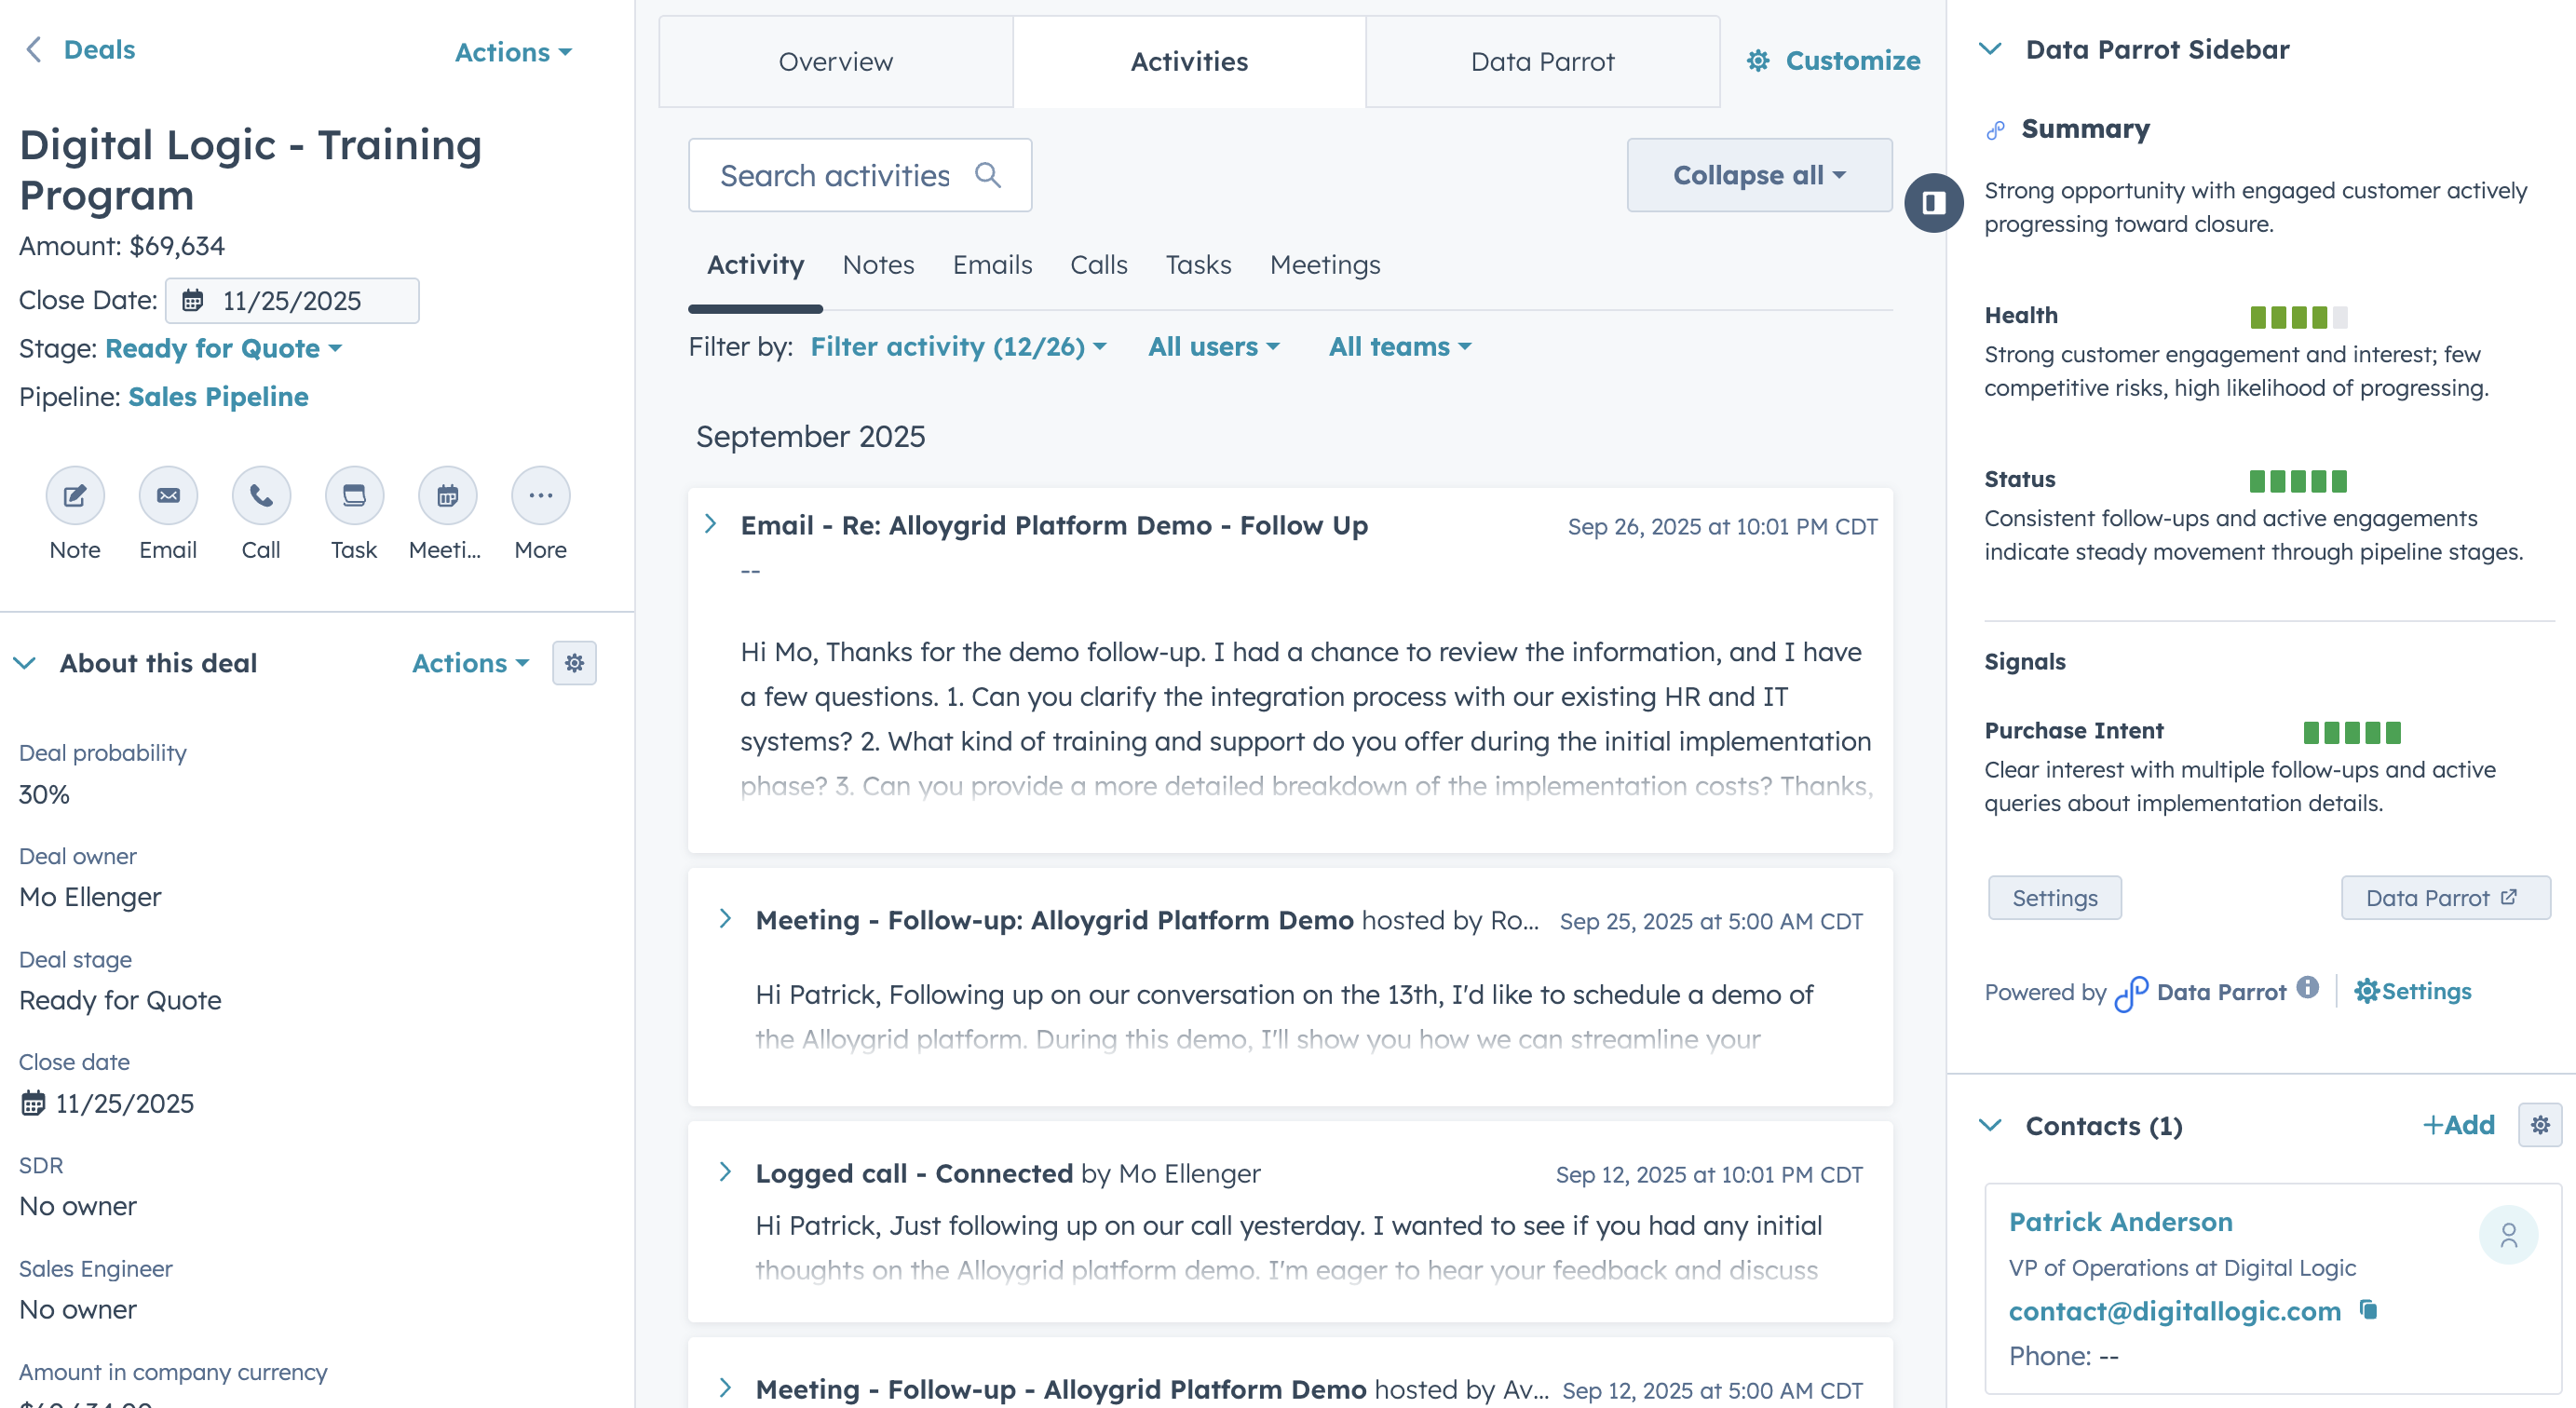Click the Customize gear icon
Viewport: 2576px width, 1408px height.
(x=1757, y=61)
